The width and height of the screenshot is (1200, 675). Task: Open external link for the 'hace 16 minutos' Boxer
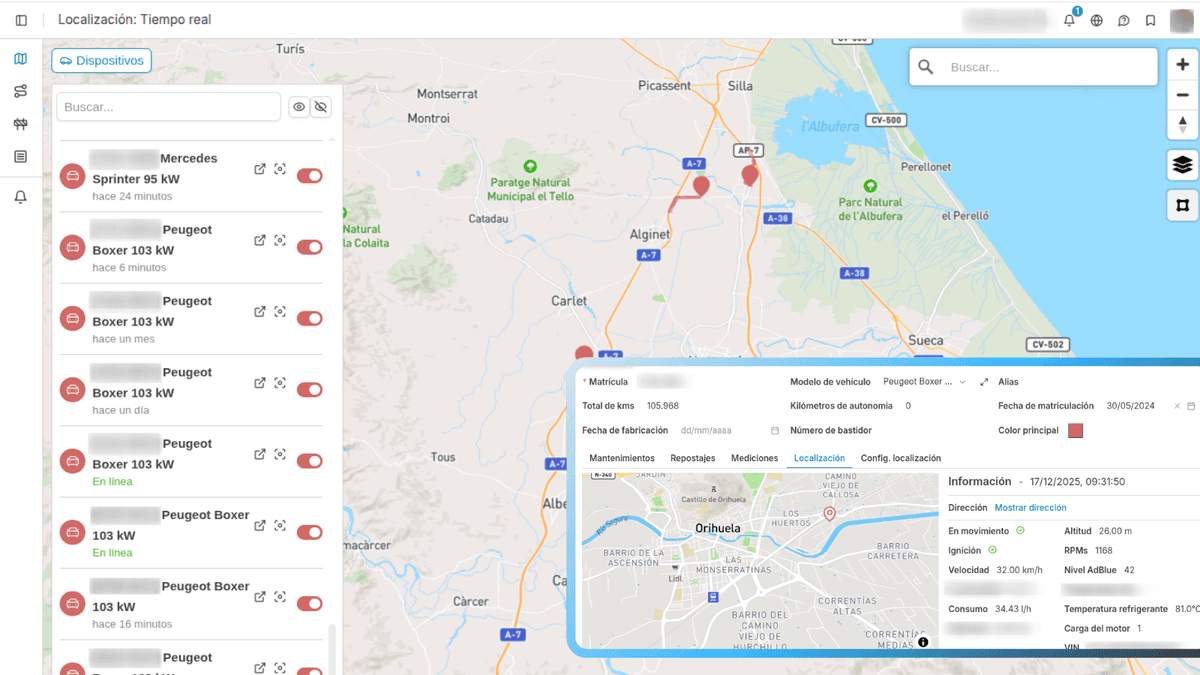(x=260, y=597)
